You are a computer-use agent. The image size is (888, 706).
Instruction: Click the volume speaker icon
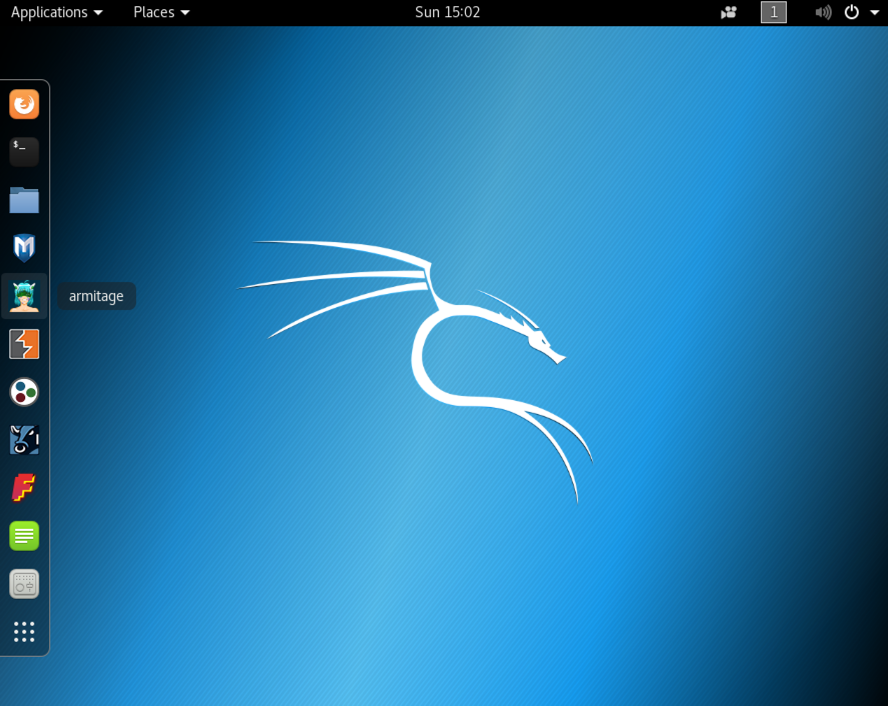point(823,12)
